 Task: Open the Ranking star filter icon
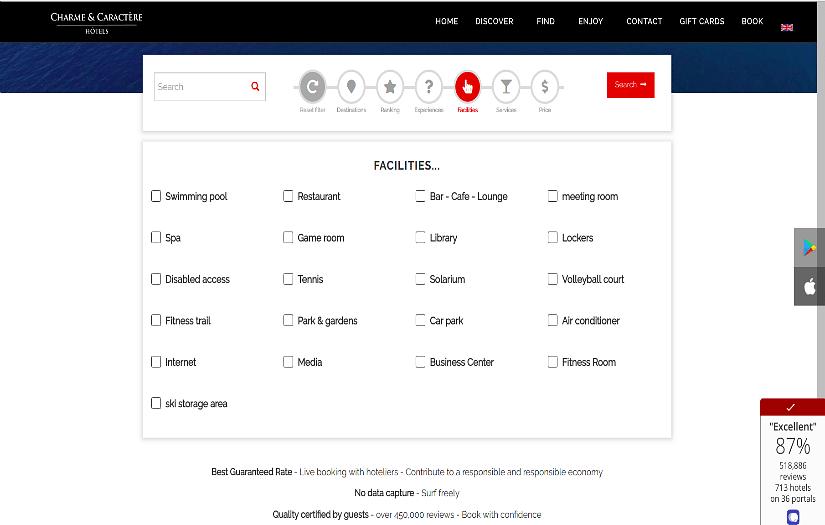[x=390, y=87]
